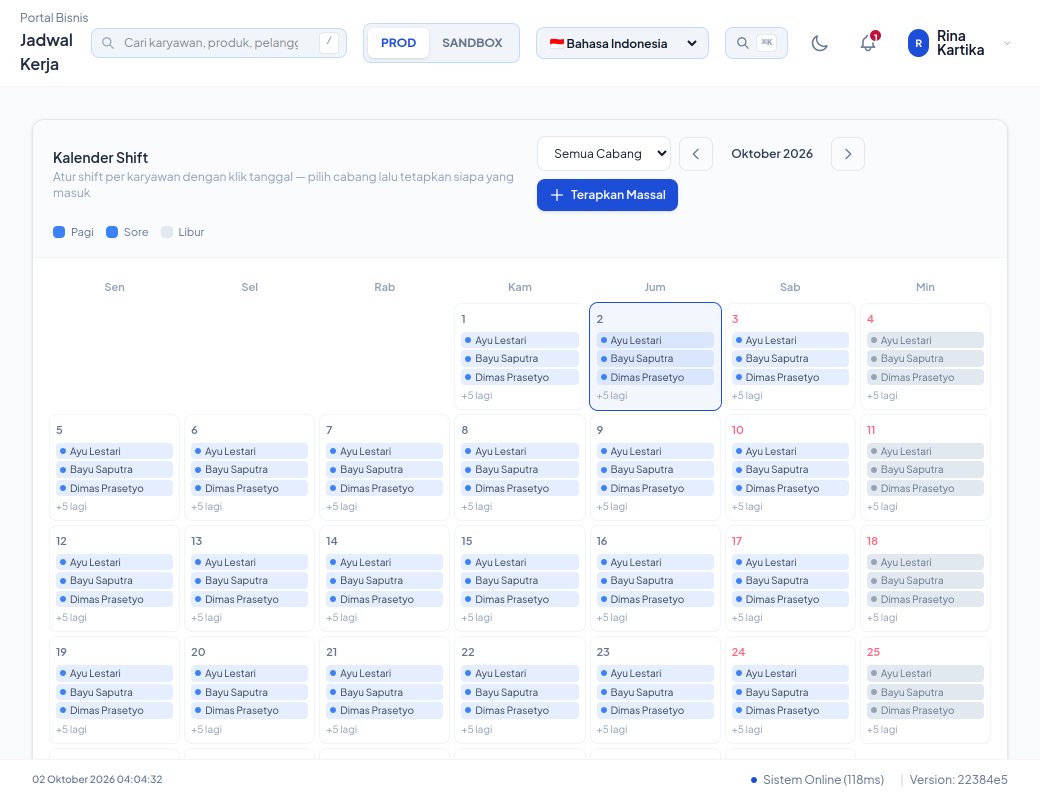Click Dimas Prasetyo shift on day 6

click(x=249, y=488)
